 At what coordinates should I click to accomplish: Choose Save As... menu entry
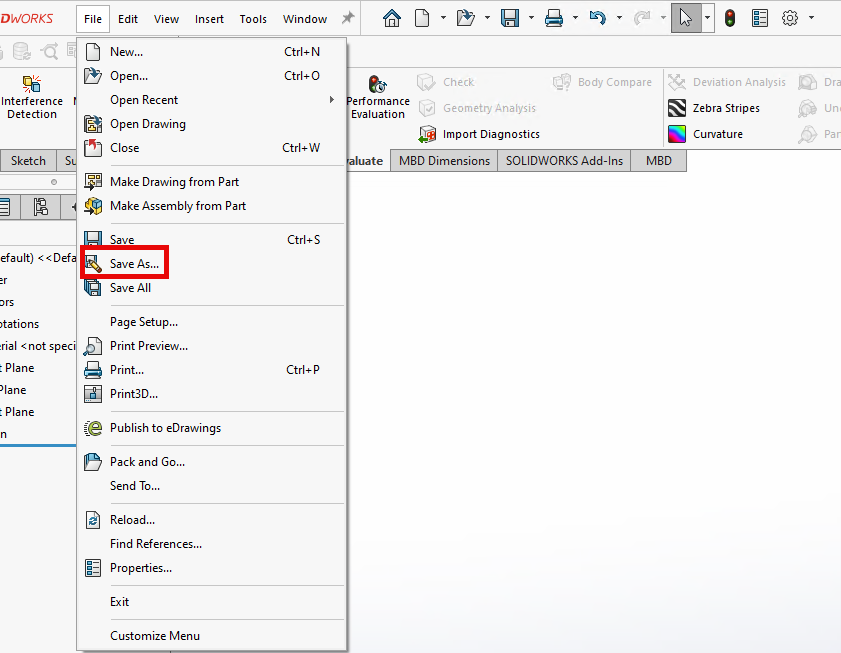point(212,263)
